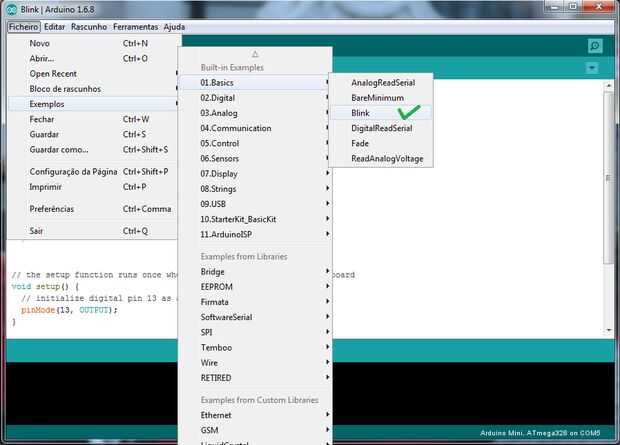Screen dimensions: 620x445
Task: Open the Ferramentas menu
Action: 136,27
